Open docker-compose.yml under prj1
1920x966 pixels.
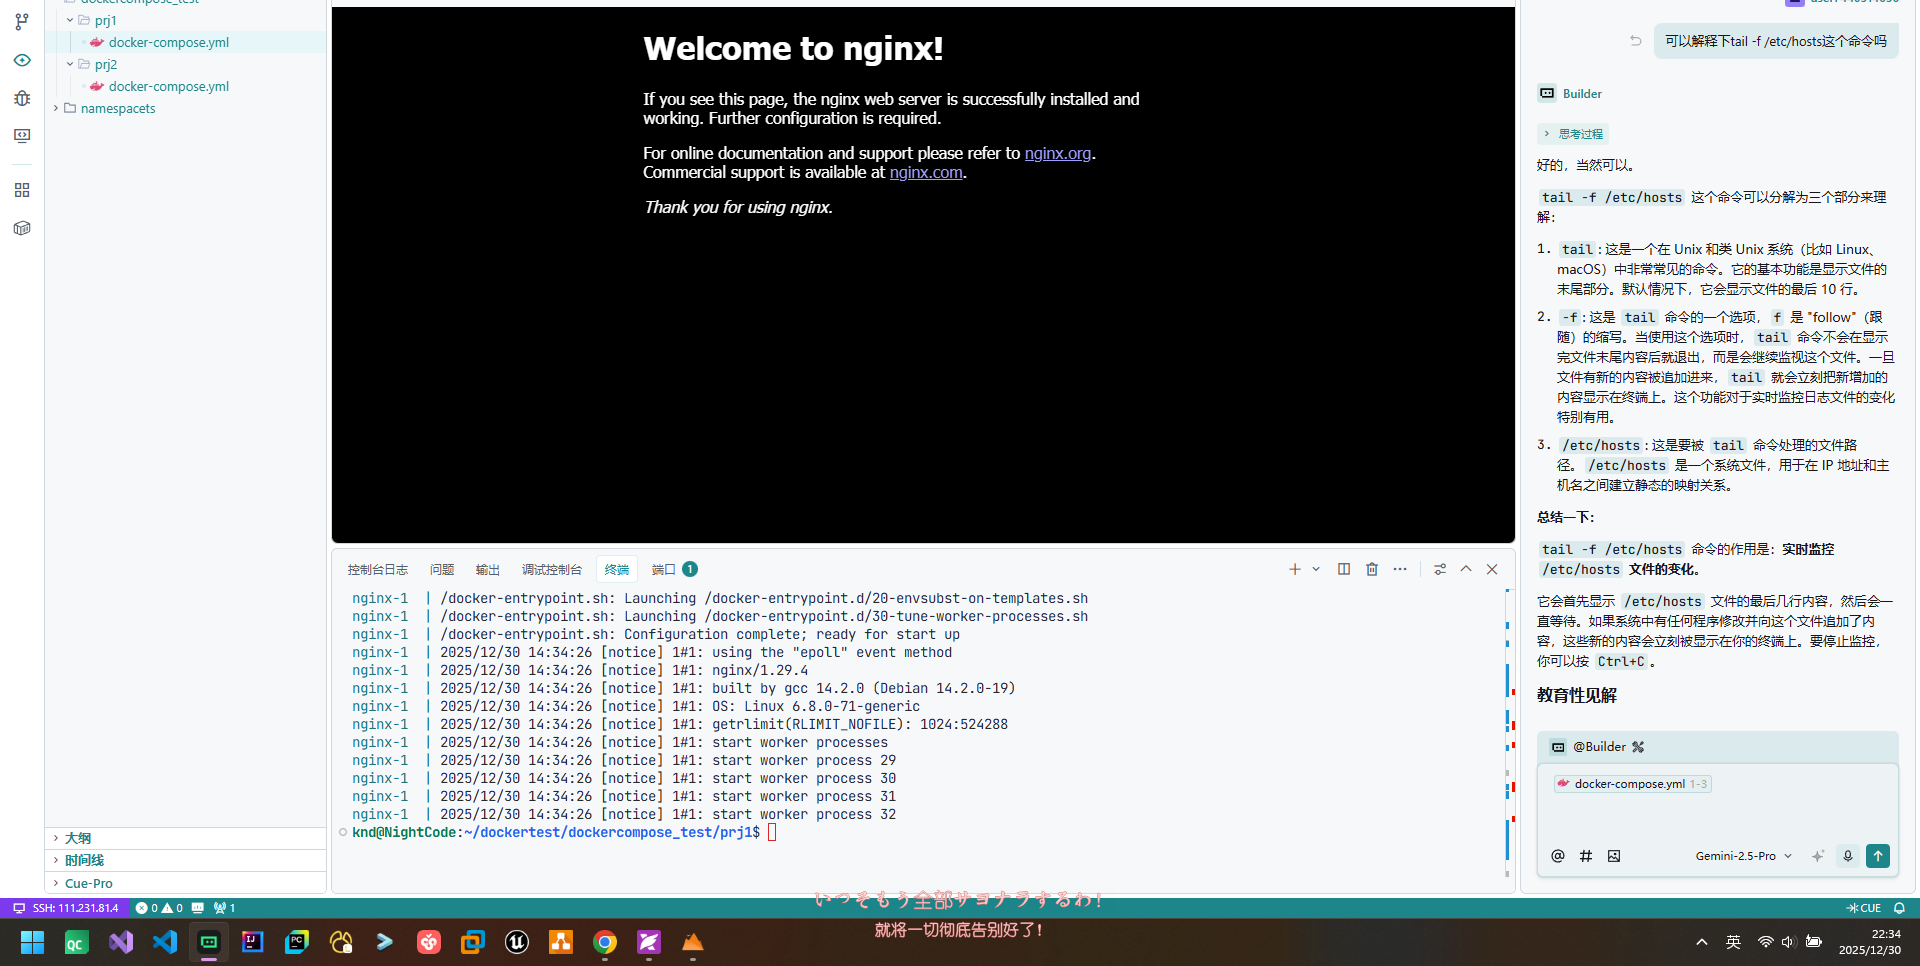pyautogui.click(x=168, y=42)
